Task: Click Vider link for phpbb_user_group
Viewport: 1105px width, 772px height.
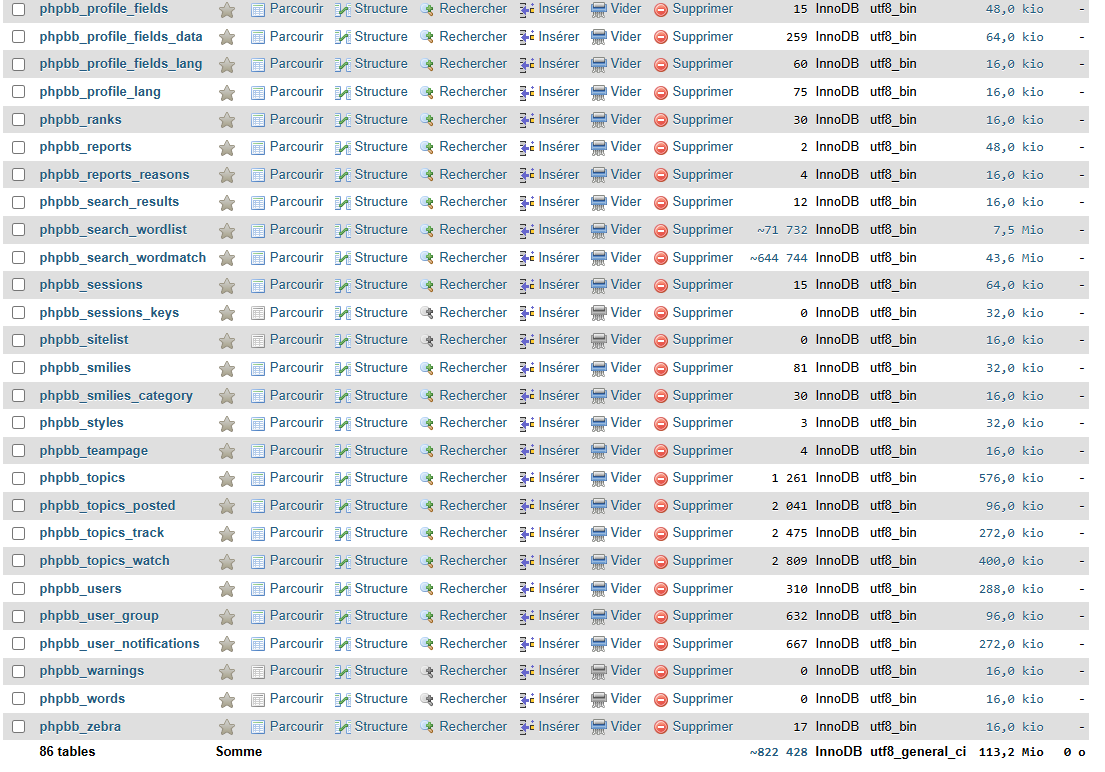Action: (x=626, y=616)
